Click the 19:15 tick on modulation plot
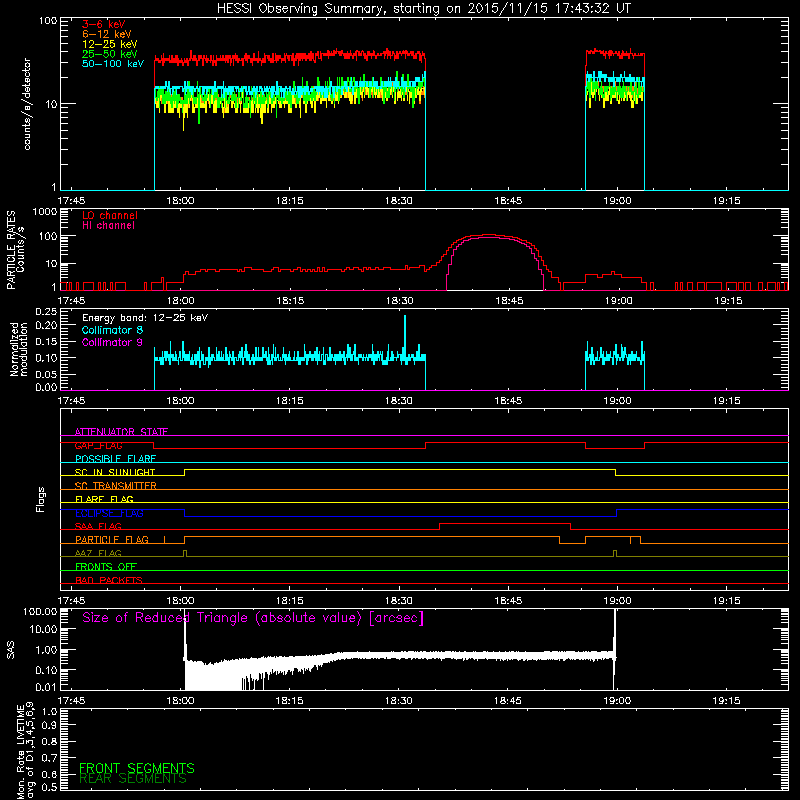The width and height of the screenshot is (800, 800). click(727, 401)
